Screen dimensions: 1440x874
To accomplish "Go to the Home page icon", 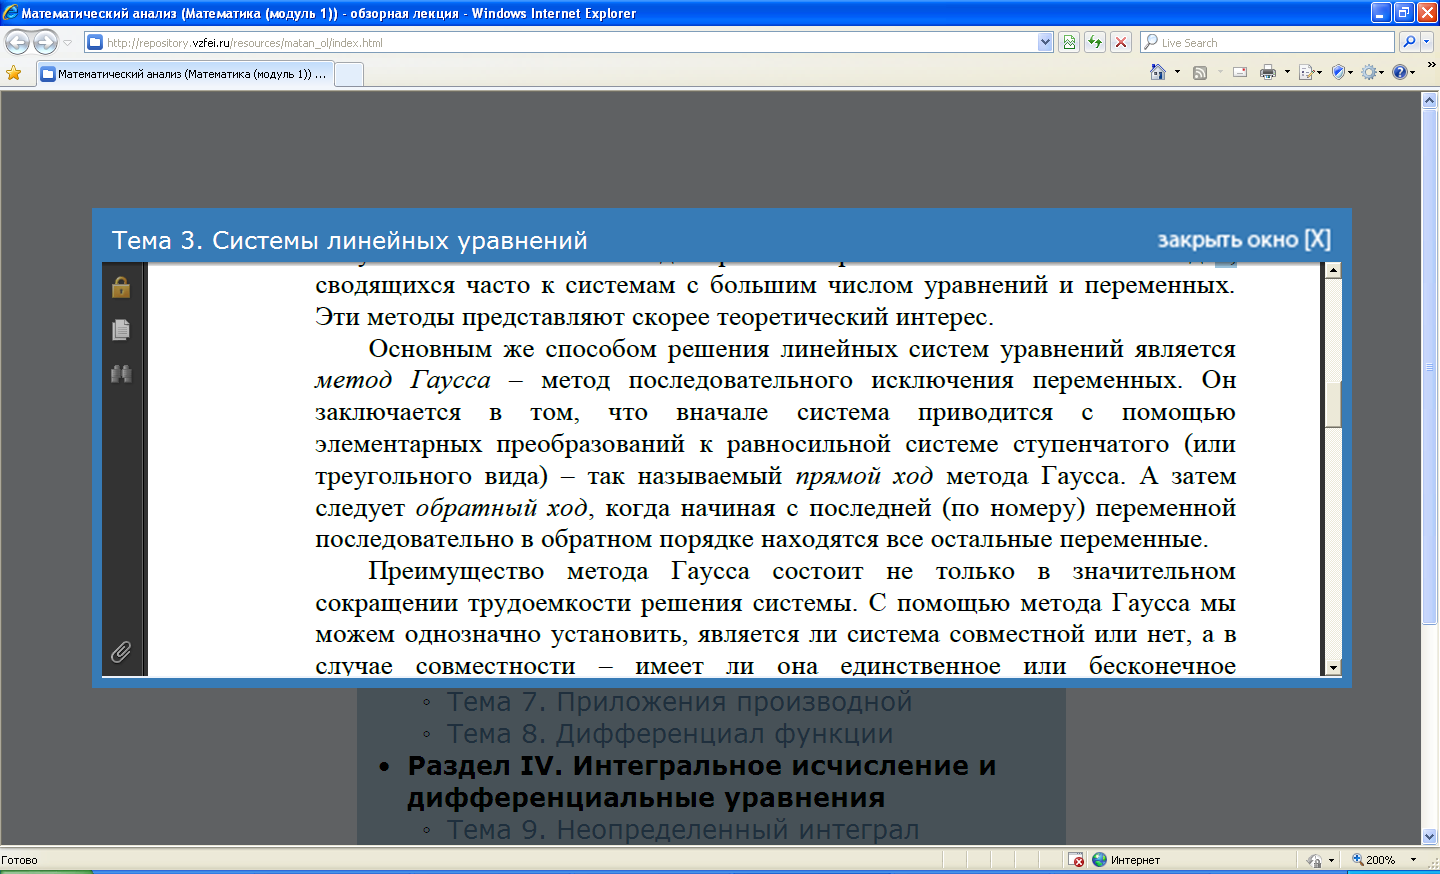I will pos(1158,72).
